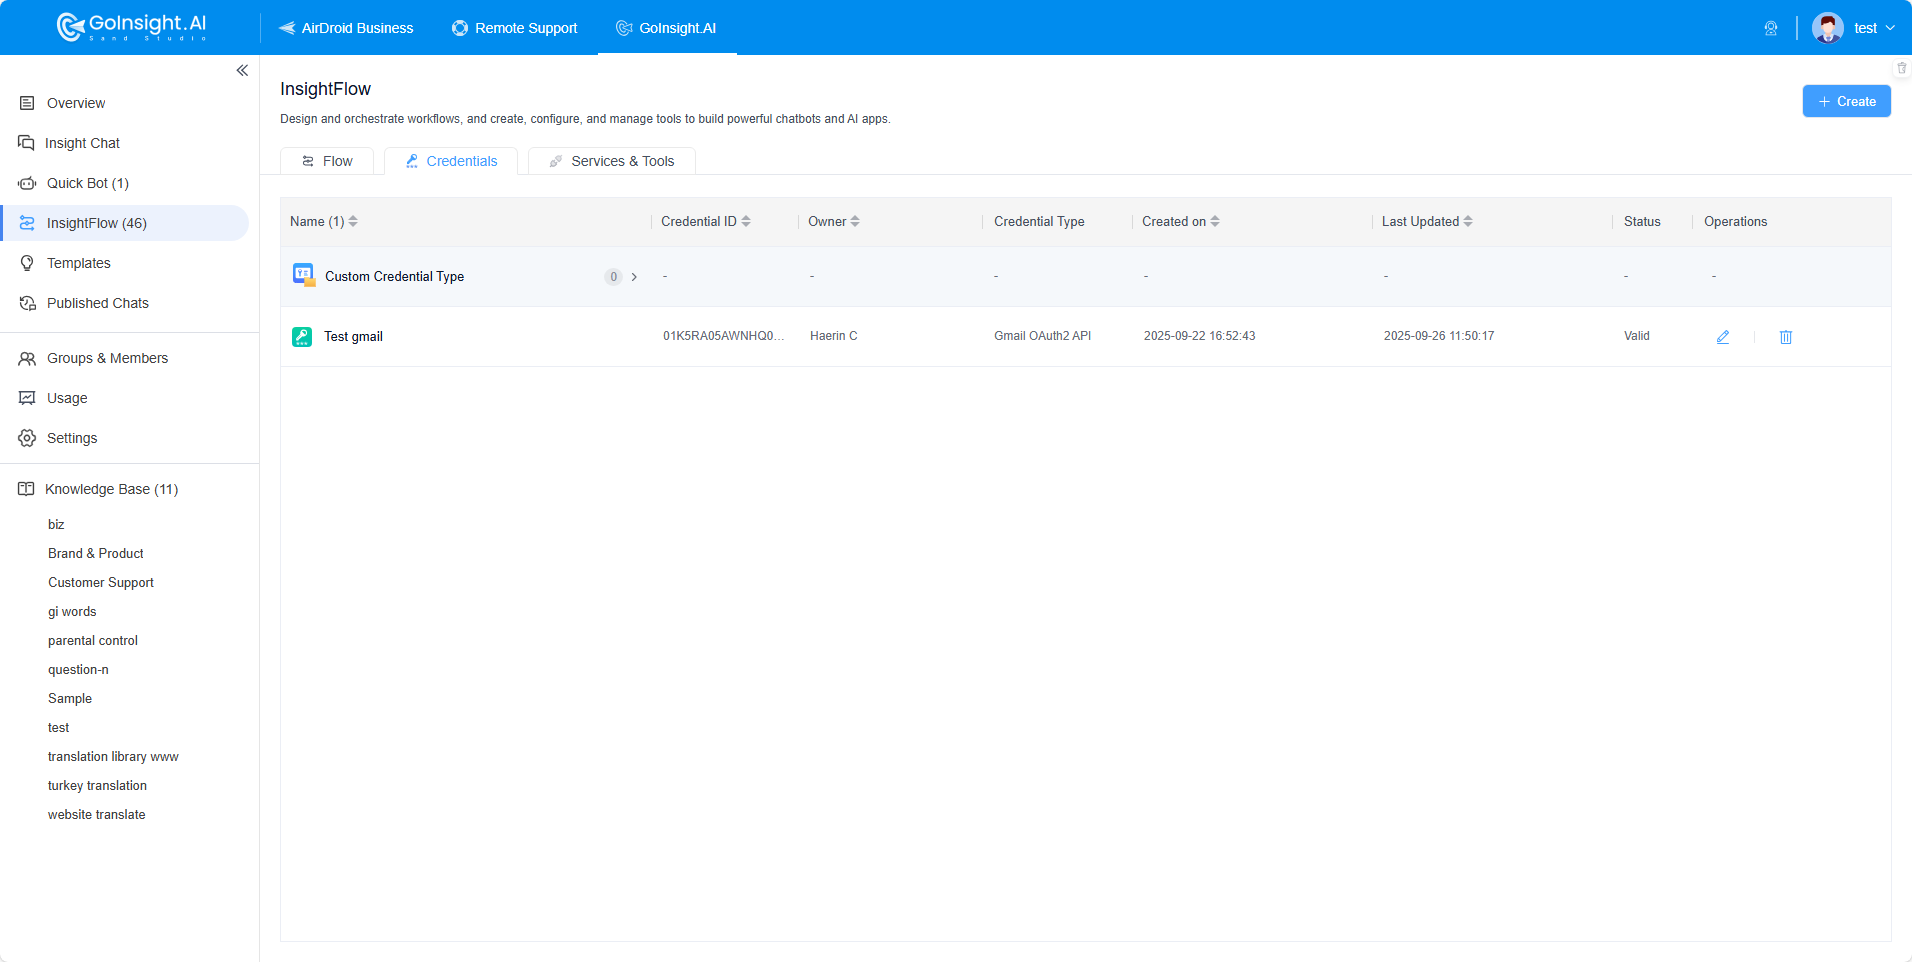Expand the Custom Credential Type row

click(x=634, y=277)
